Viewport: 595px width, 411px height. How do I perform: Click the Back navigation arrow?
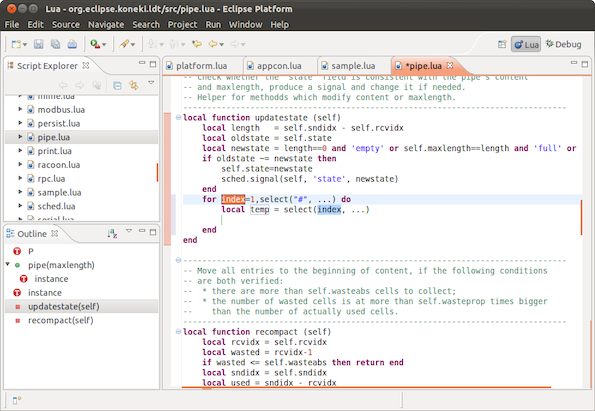pos(213,44)
